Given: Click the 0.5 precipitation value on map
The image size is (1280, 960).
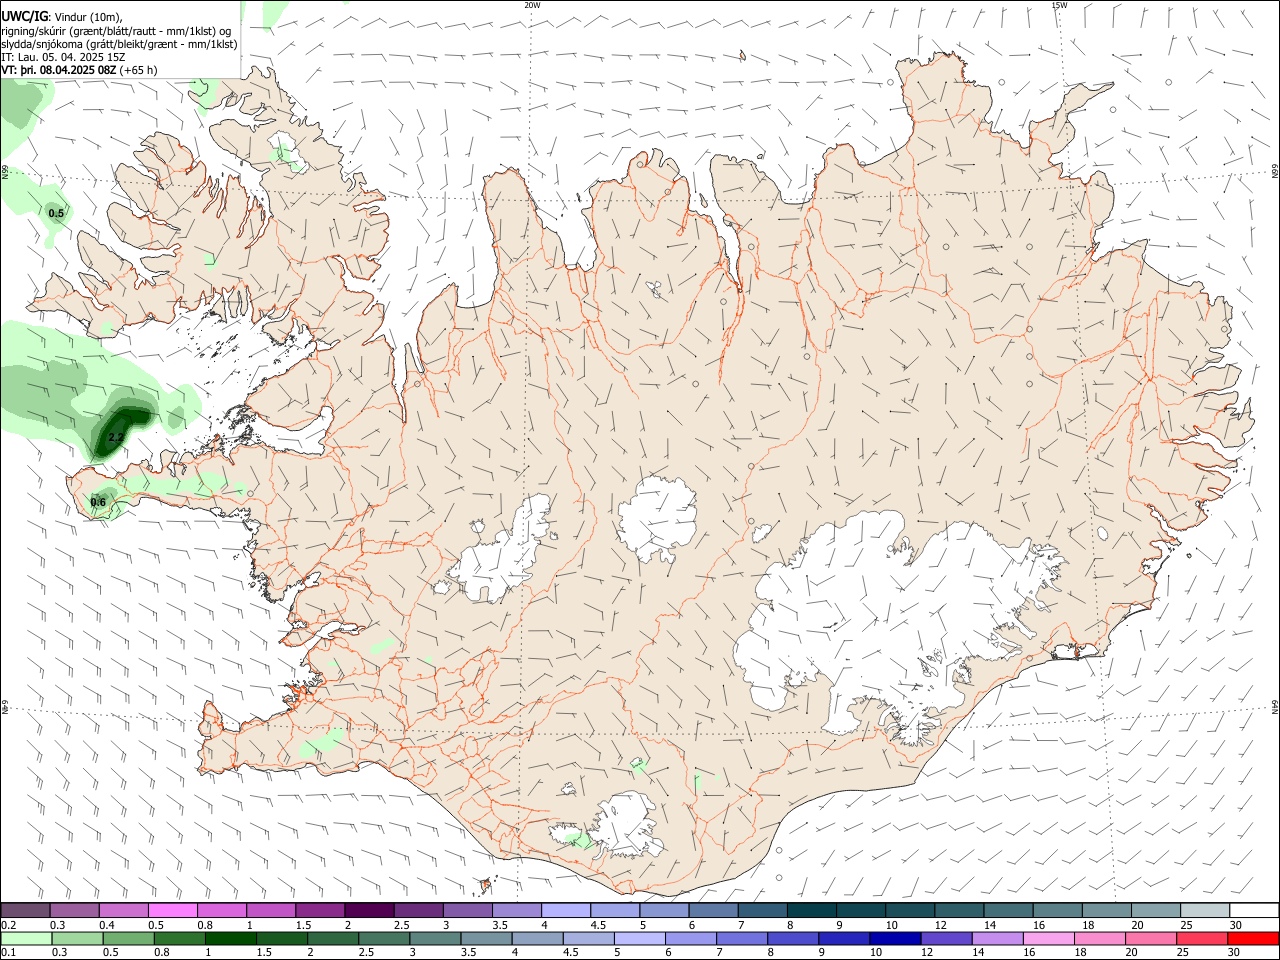Looking at the screenshot, I should 56,213.
